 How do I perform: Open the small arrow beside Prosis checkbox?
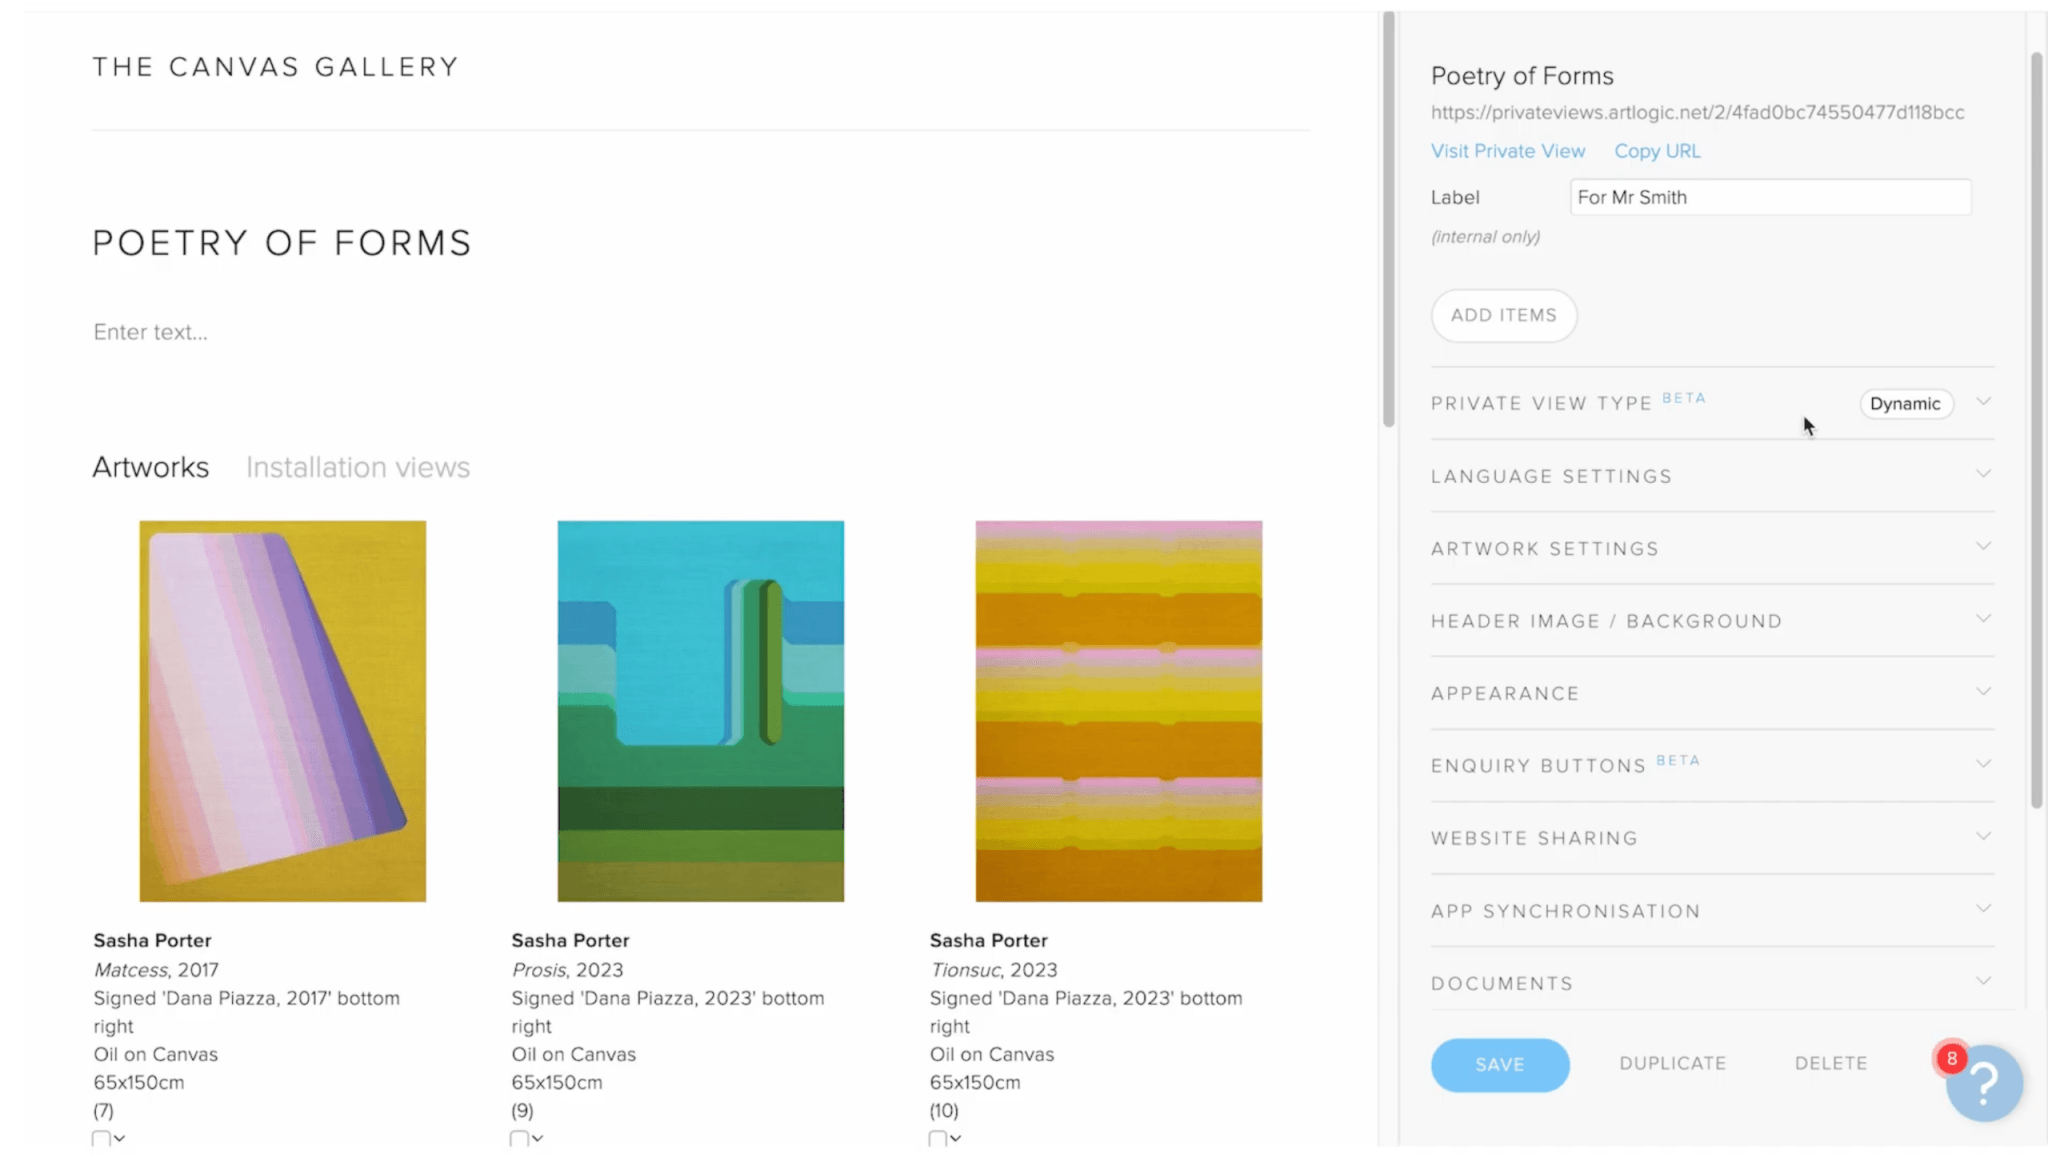(538, 1138)
